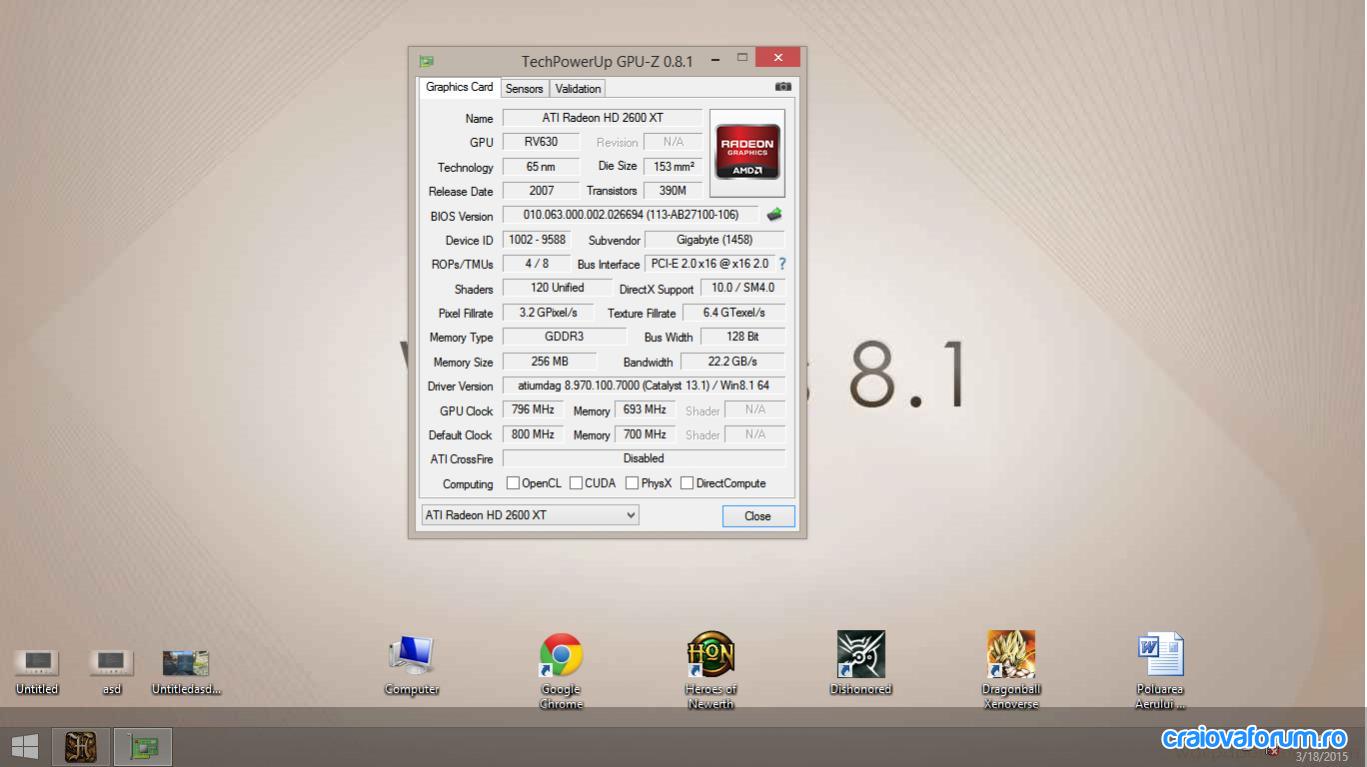Screen dimensions: 1367x767
Task: Click the date 3/18/2015 in the taskbar
Action: (1322, 757)
